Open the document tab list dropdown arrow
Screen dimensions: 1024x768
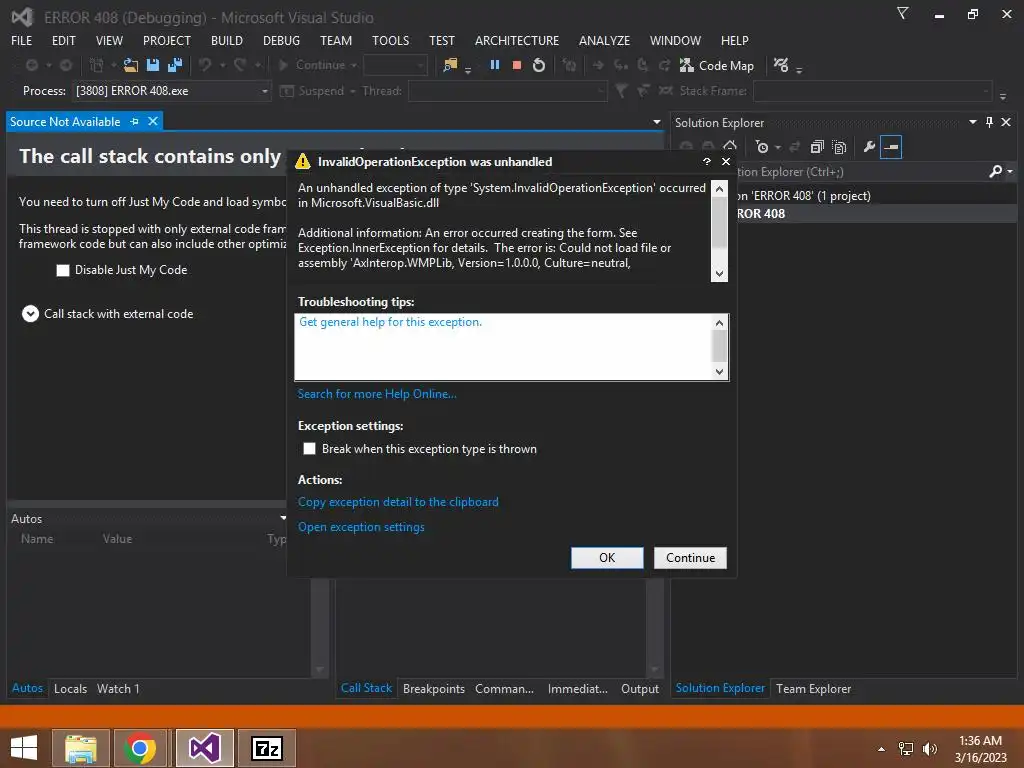coord(656,122)
